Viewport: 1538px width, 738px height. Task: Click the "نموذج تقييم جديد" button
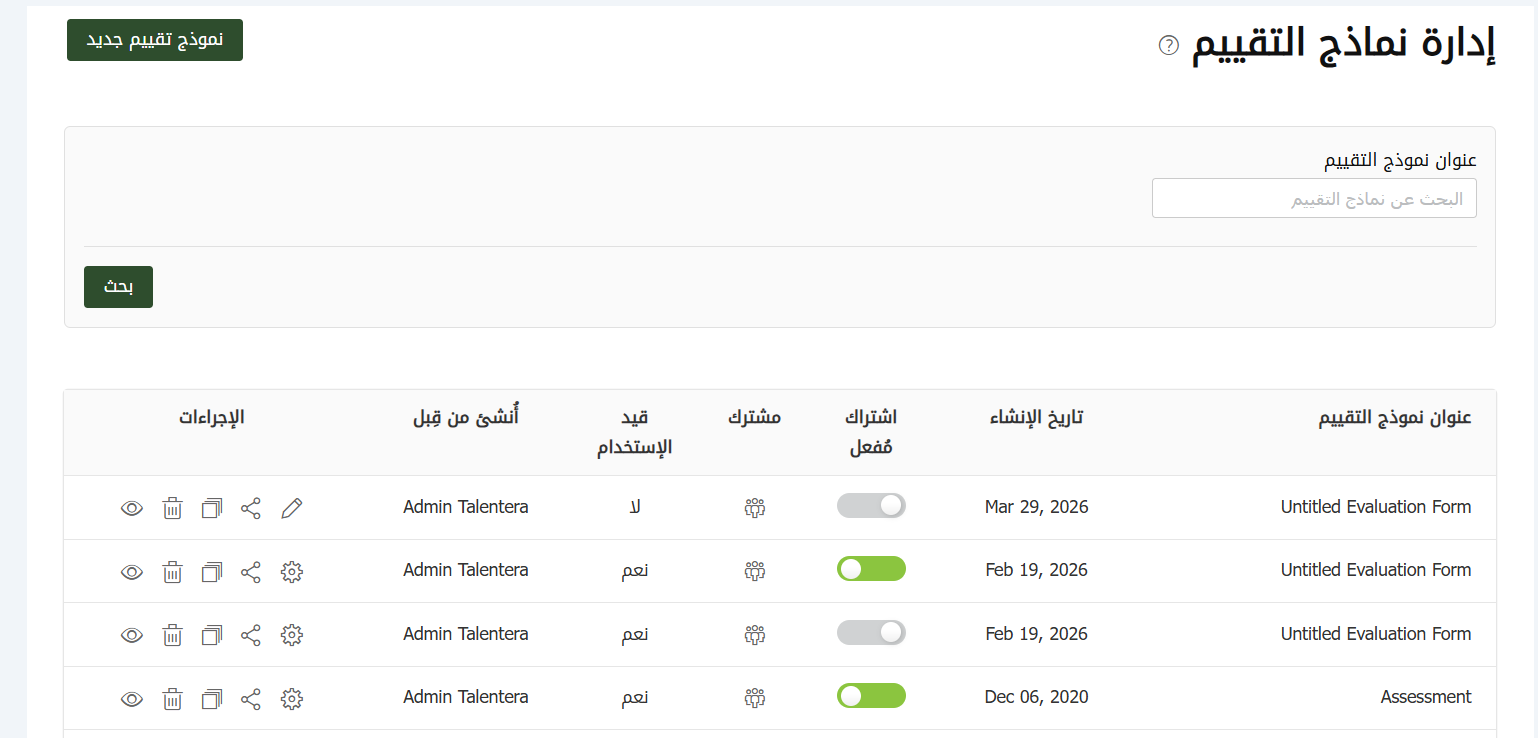155,40
